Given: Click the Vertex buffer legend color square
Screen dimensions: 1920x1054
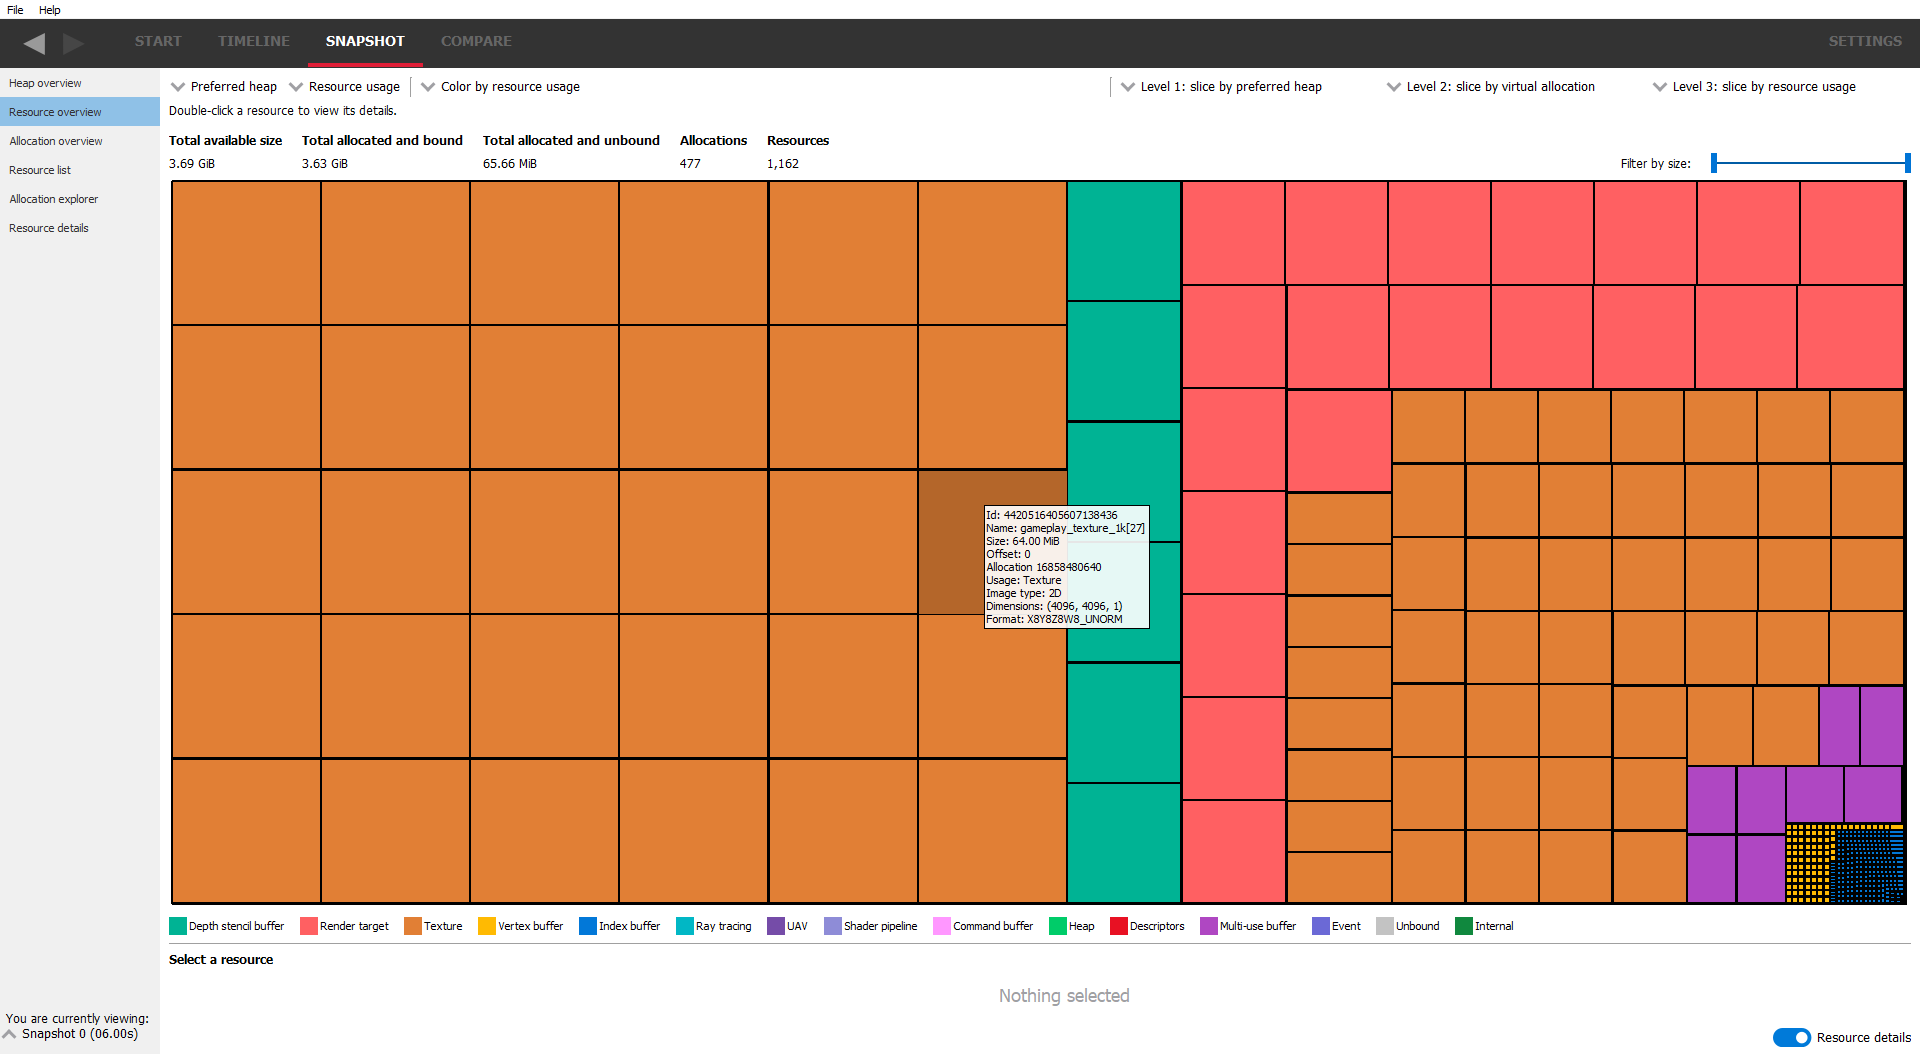Looking at the screenshot, I should [x=487, y=926].
